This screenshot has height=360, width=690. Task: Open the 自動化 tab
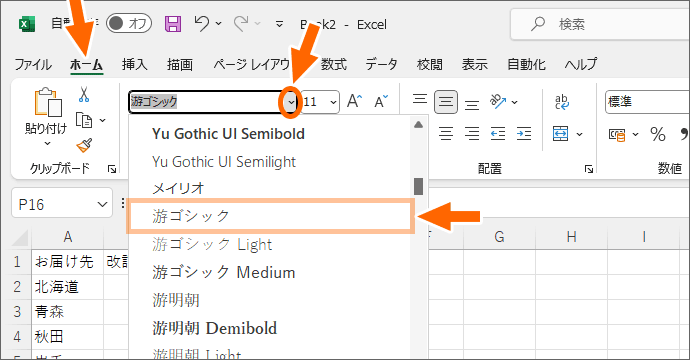pos(526,65)
